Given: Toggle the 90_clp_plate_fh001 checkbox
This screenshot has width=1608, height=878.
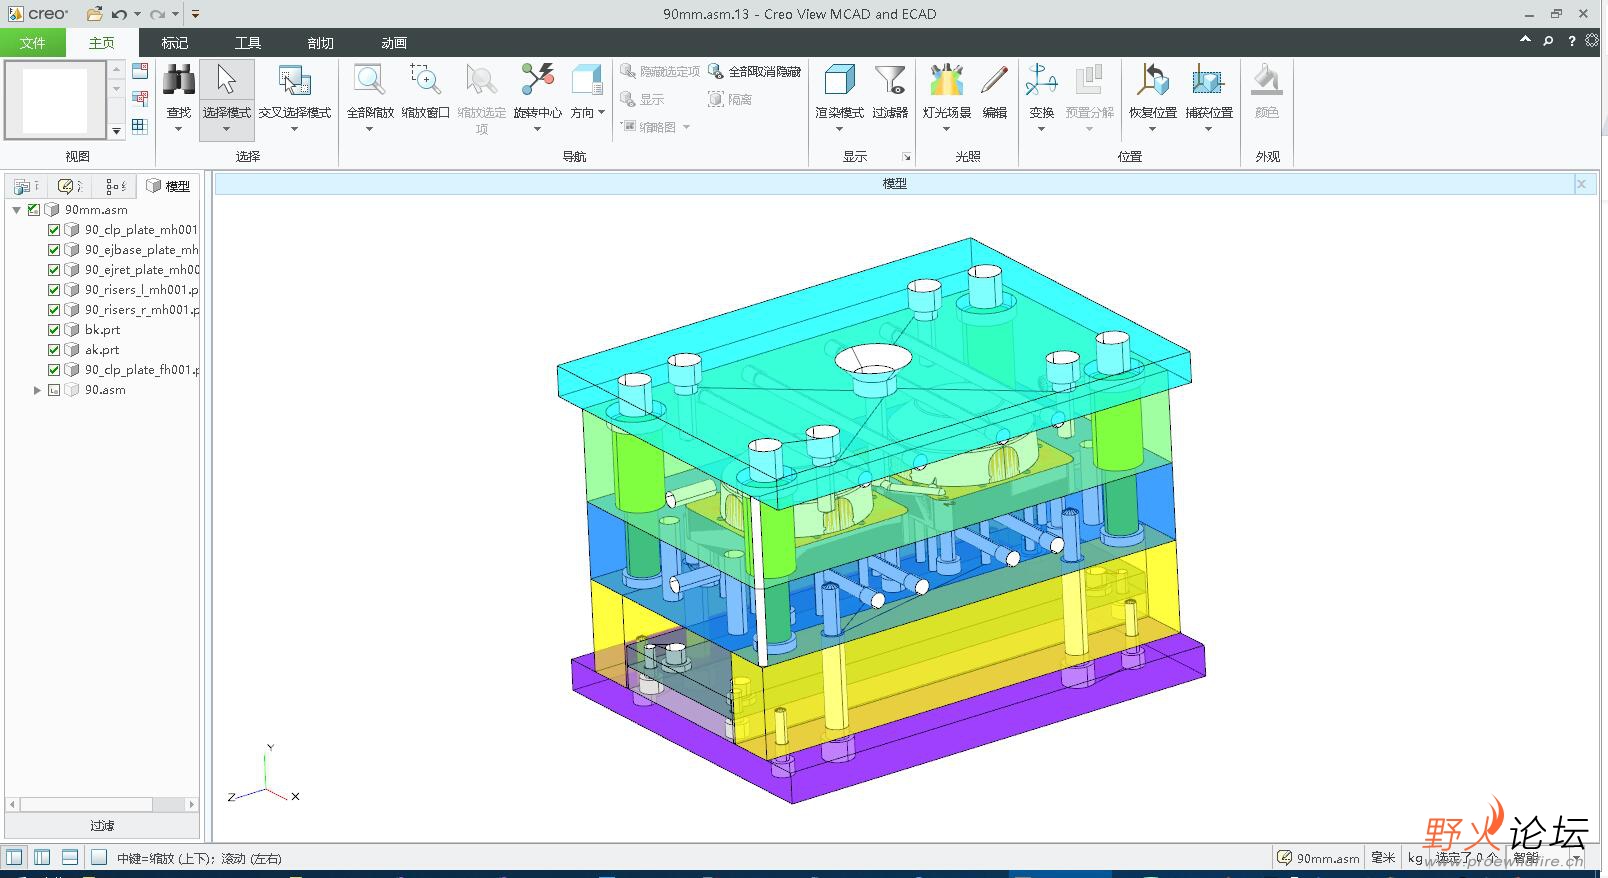Looking at the screenshot, I should coord(54,370).
